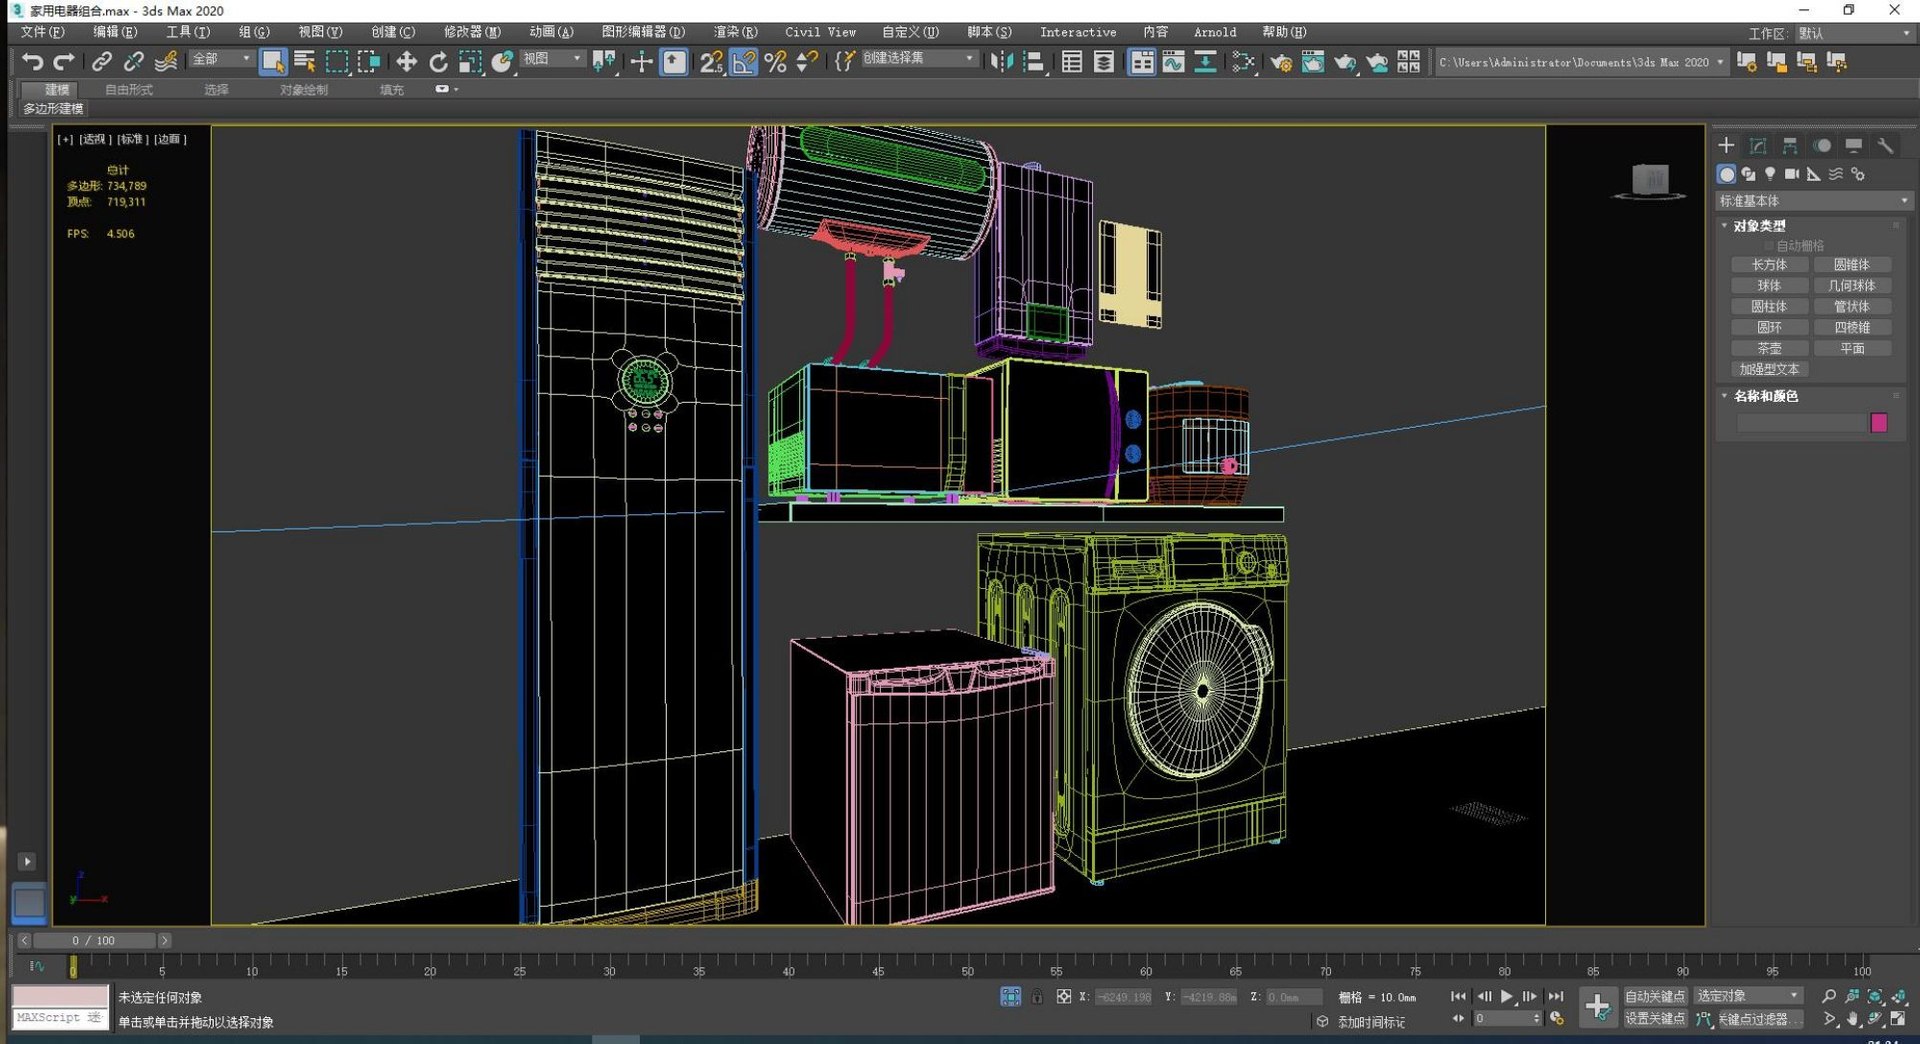Open Render Setup teapot-gear icon
This screenshot has width=1920, height=1044.
pyautogui.click(x=1280, y=62)
